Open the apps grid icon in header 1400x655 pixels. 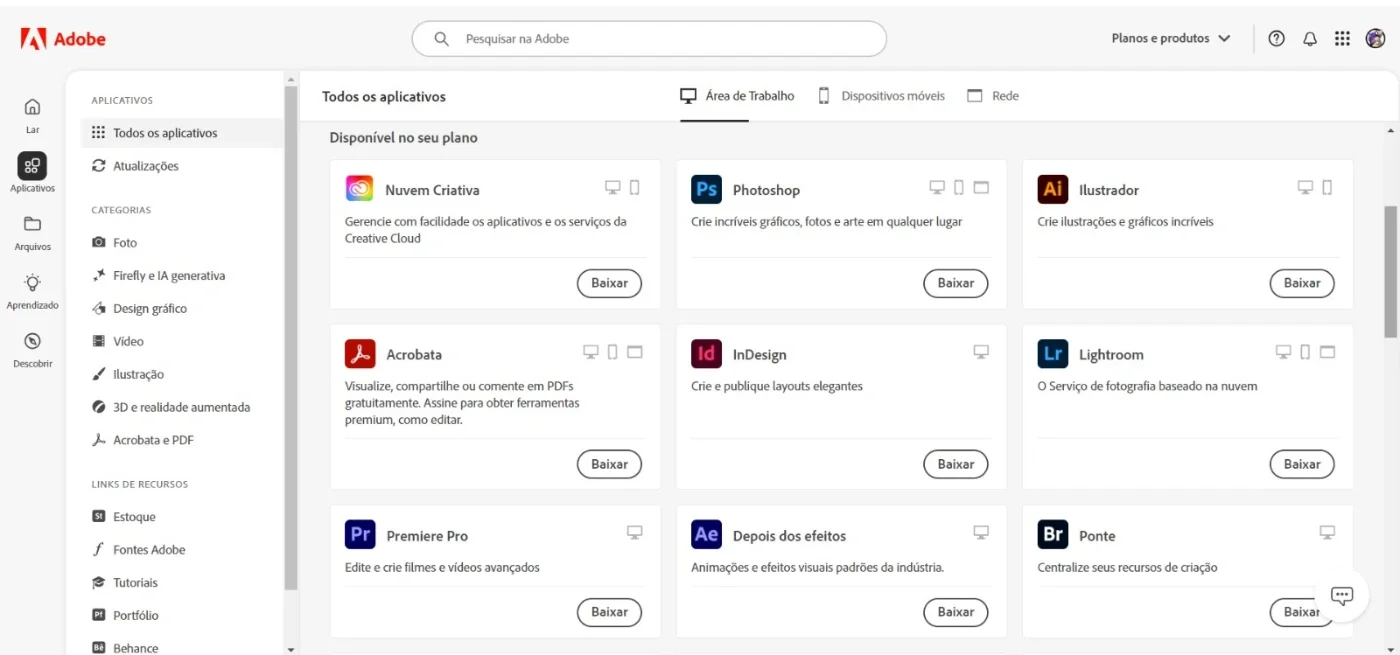click(x=1342, y=39)
